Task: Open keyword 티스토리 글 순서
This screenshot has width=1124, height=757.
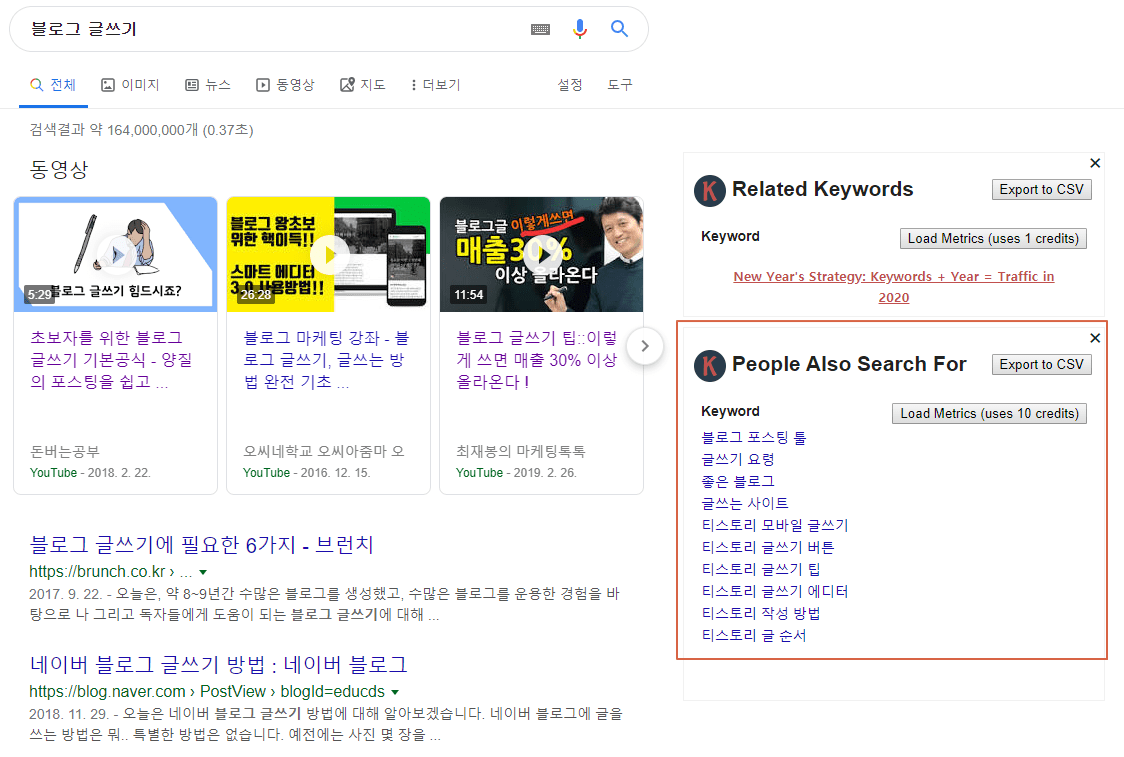Action: (x=754, y=636)
